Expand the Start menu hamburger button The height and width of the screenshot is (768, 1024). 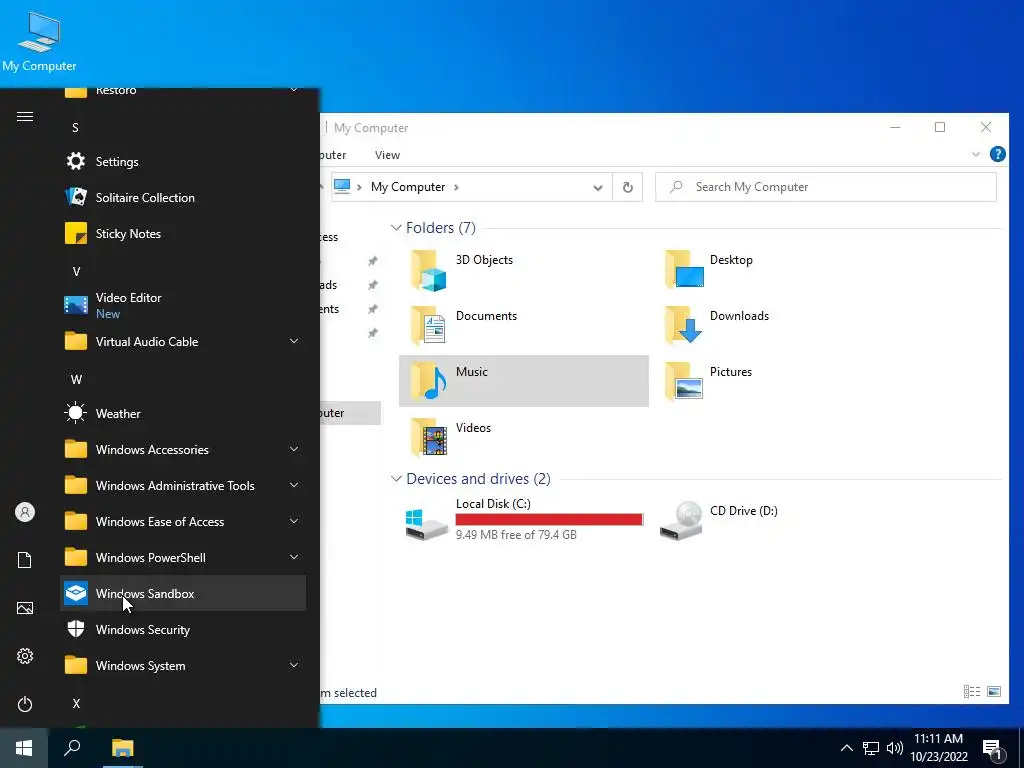[x=25, y=117]
